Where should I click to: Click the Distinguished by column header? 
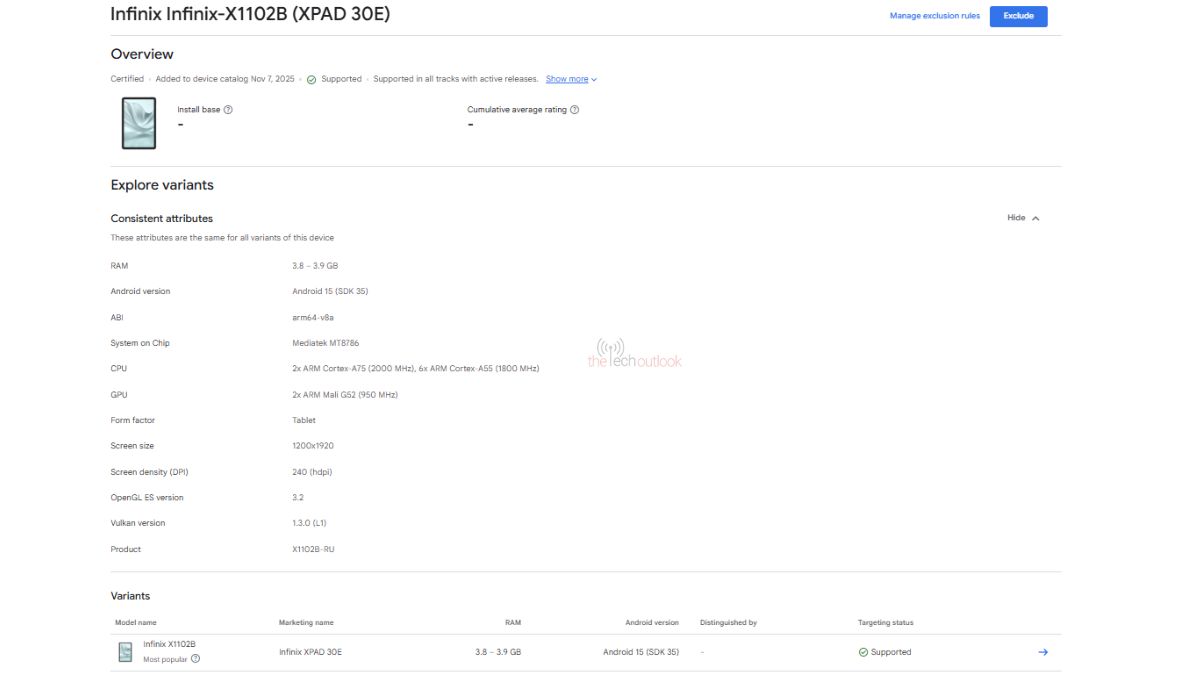728,623
